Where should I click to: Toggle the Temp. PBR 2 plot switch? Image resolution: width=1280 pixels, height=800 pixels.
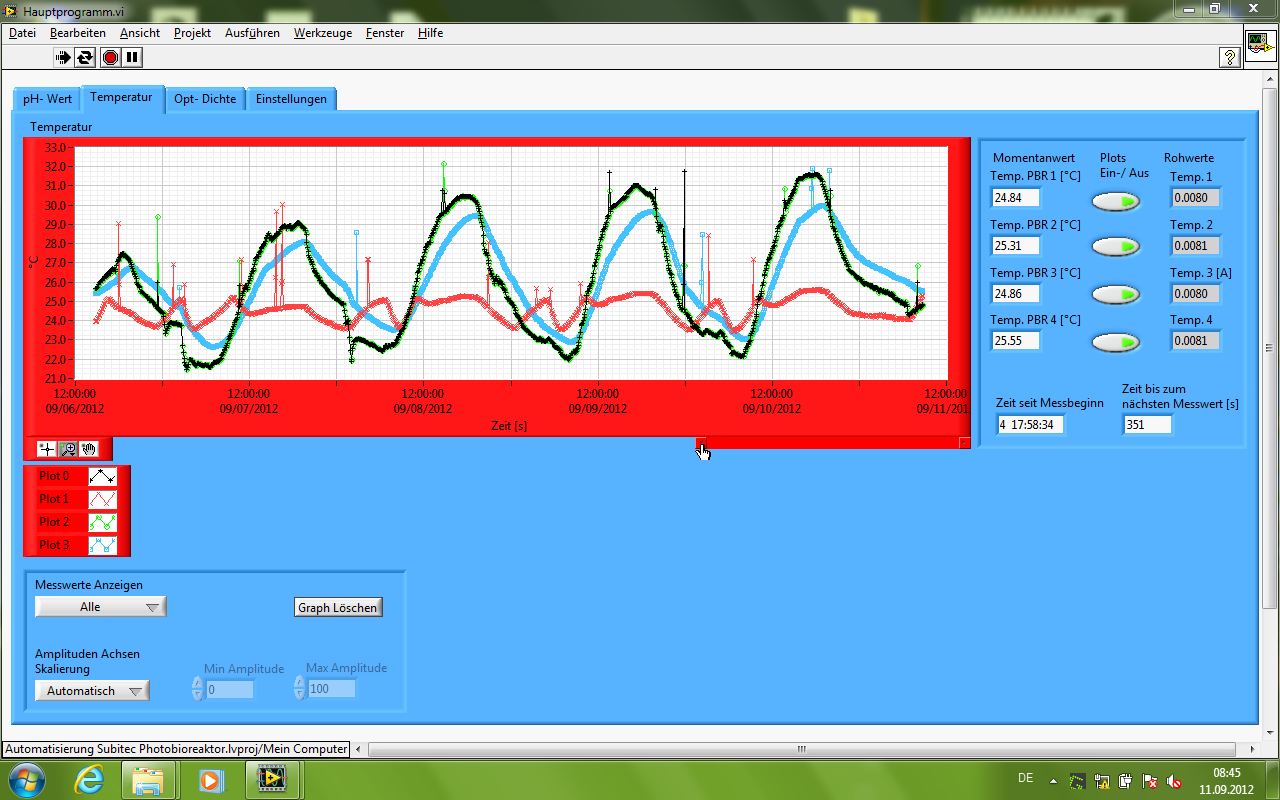tap(1115, 246)
